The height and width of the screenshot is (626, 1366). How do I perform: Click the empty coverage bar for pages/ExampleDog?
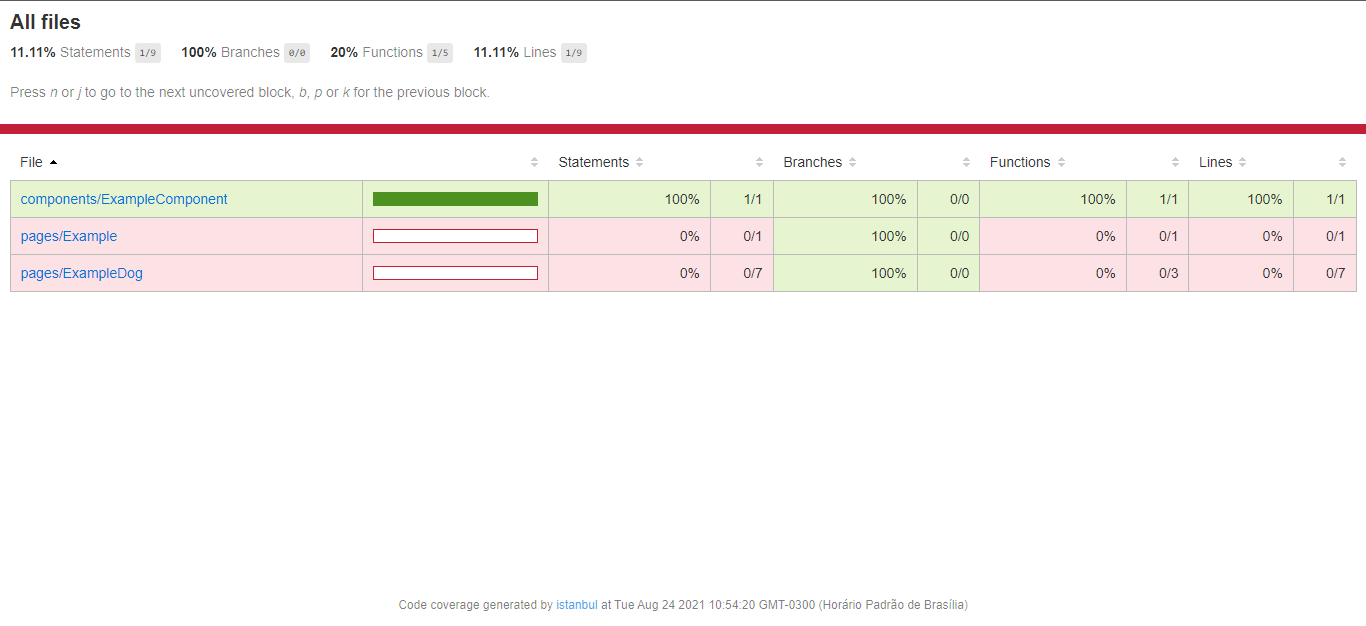[455, 272]
